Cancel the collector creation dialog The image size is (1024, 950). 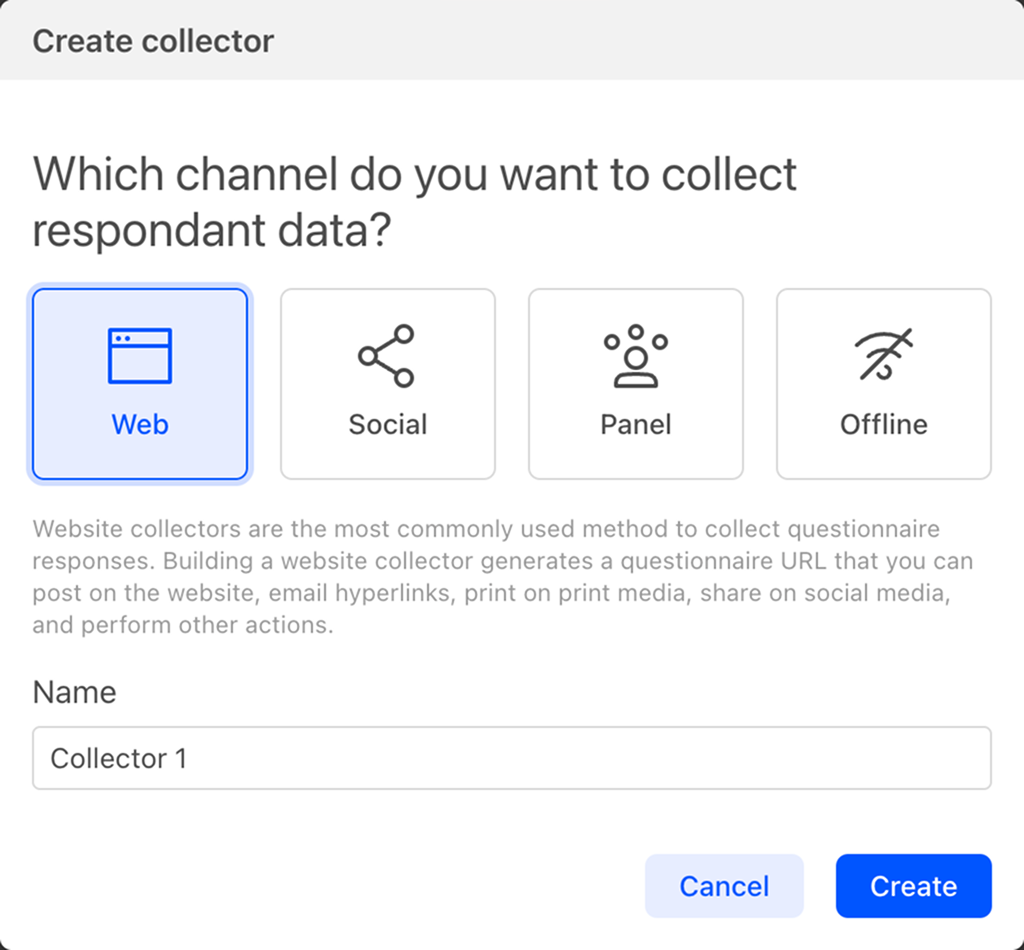pos(724,886)
